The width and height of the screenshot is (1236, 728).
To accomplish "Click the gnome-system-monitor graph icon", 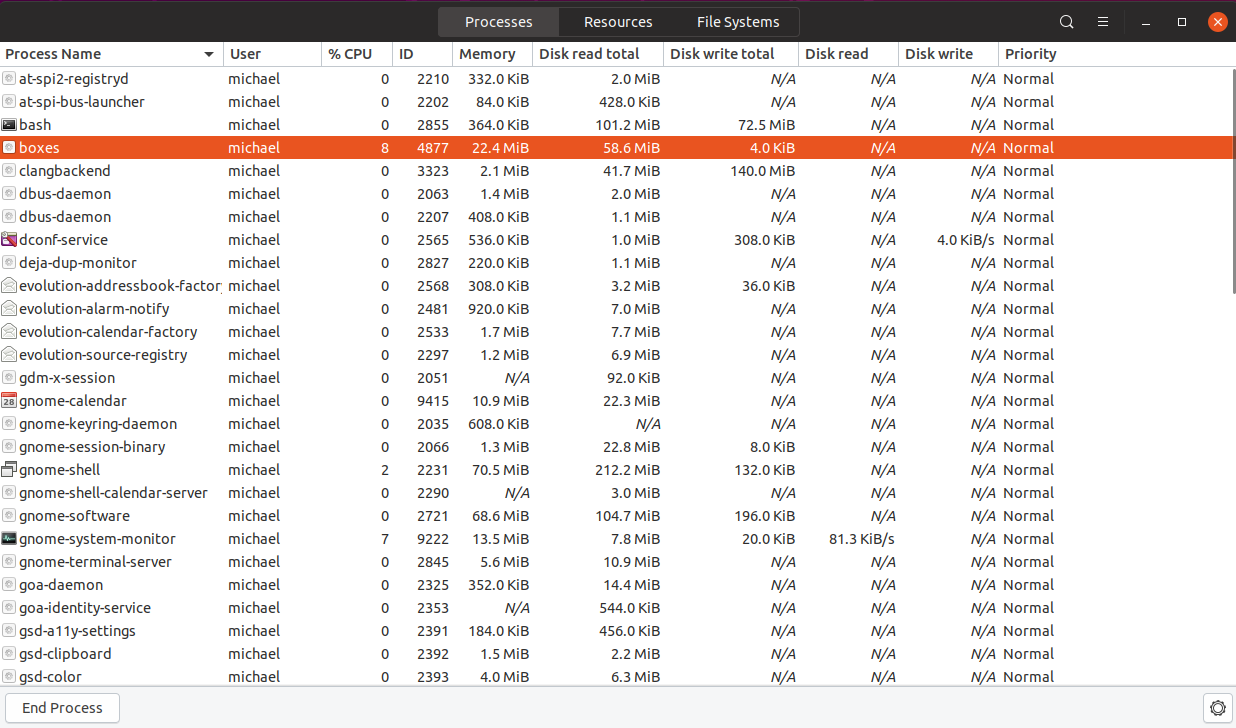I will tap(9, 539).
